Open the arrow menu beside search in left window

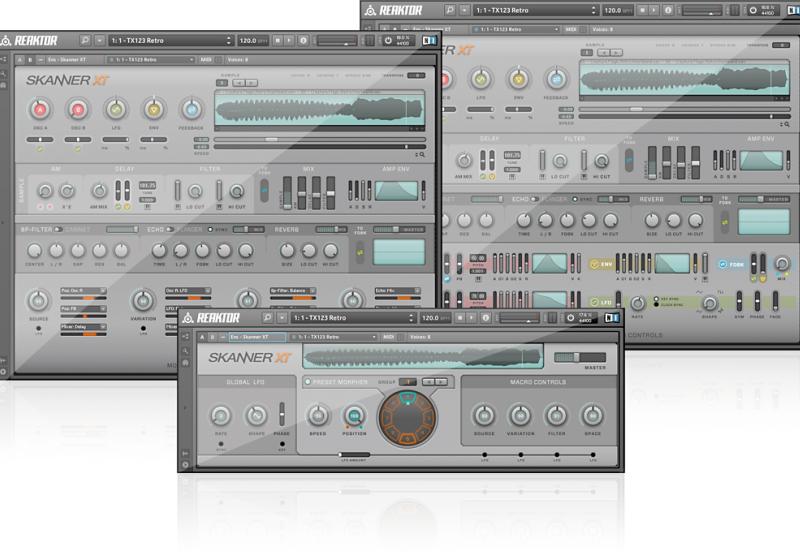click(99, 40)
